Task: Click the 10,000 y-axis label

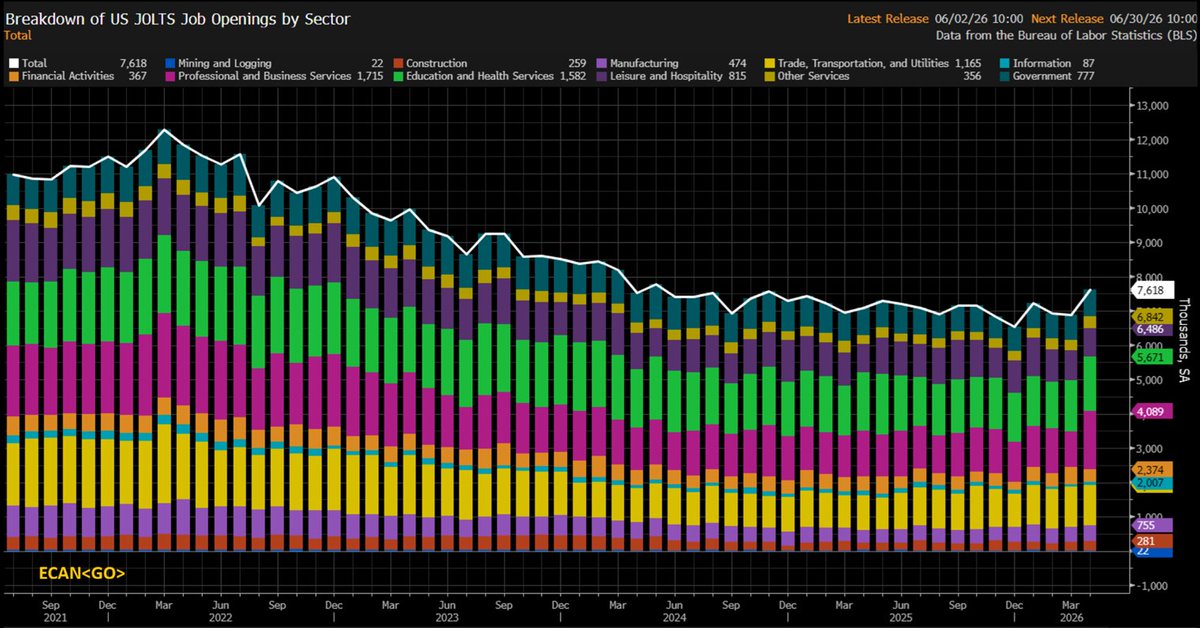Action: [x=1151, y=209]
